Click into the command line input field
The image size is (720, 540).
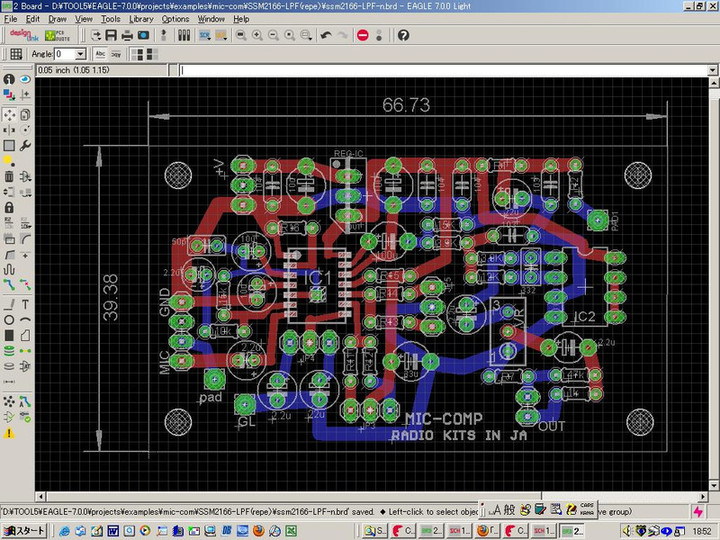point(440,71)
